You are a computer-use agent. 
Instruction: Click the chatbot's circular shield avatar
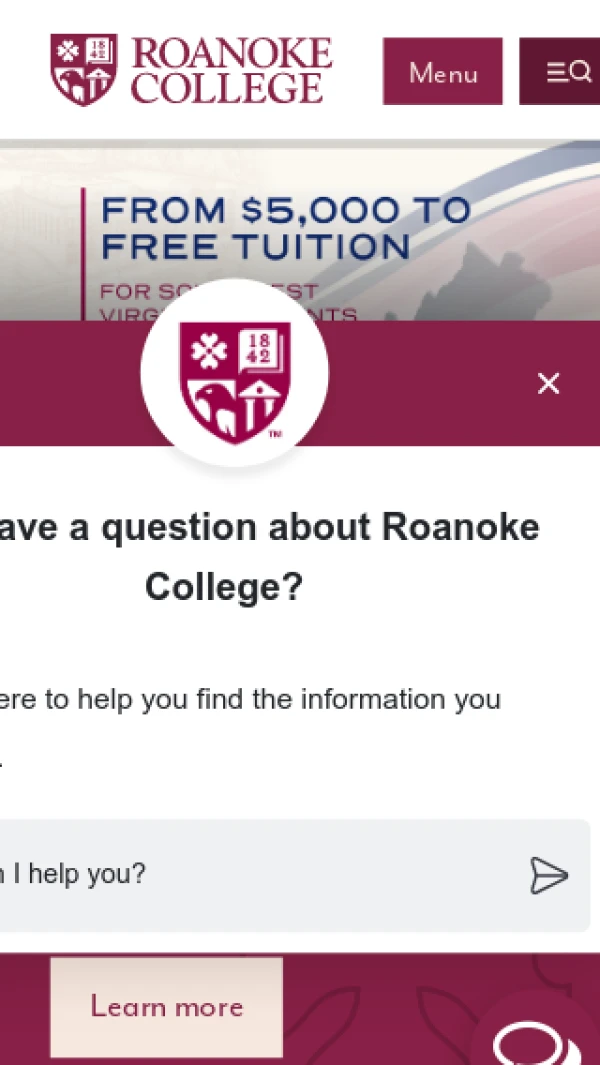pyautogui.click(x=234, y=373)
